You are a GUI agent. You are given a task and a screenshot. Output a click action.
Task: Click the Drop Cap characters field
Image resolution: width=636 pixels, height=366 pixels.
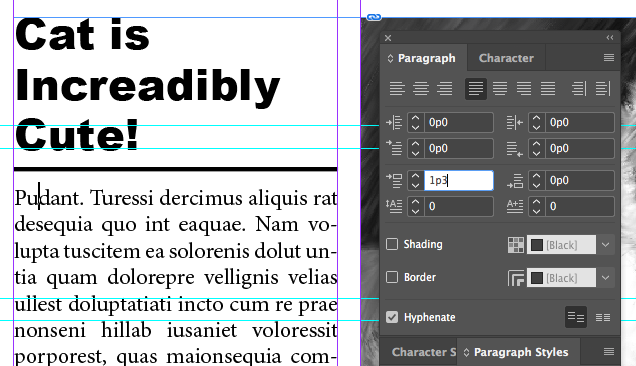coord(580,206)
